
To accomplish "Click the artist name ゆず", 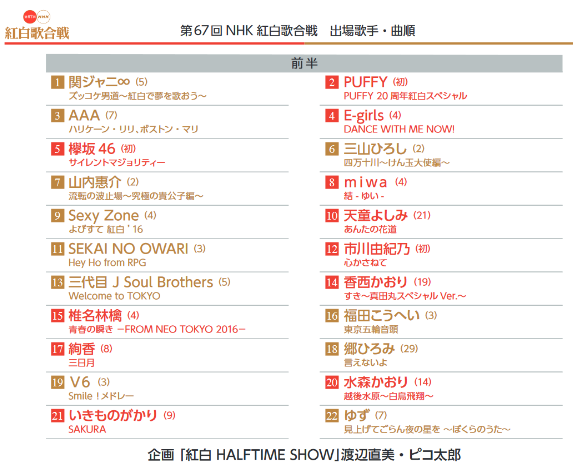I will pyautogui.click(x=356, y=416).
